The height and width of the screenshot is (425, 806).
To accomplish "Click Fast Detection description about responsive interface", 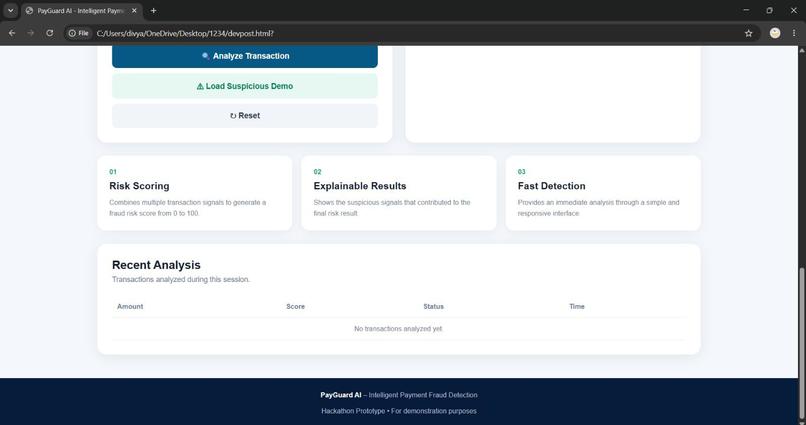I will pyautogui.click(x=598, y=208).
